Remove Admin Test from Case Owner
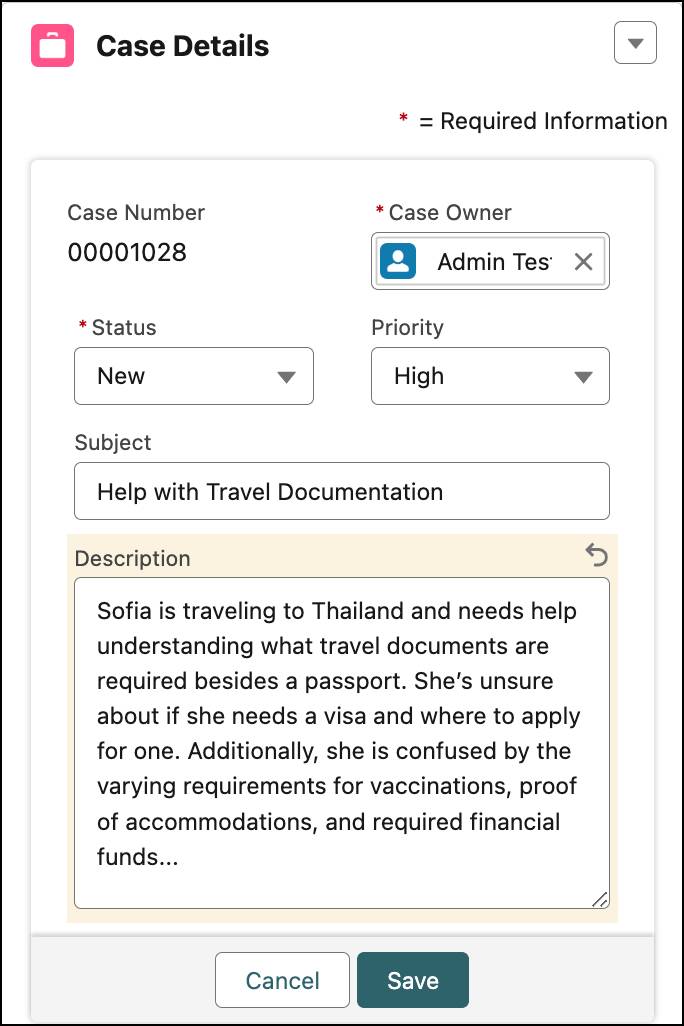684x1026 pixels. click(583, 261)
